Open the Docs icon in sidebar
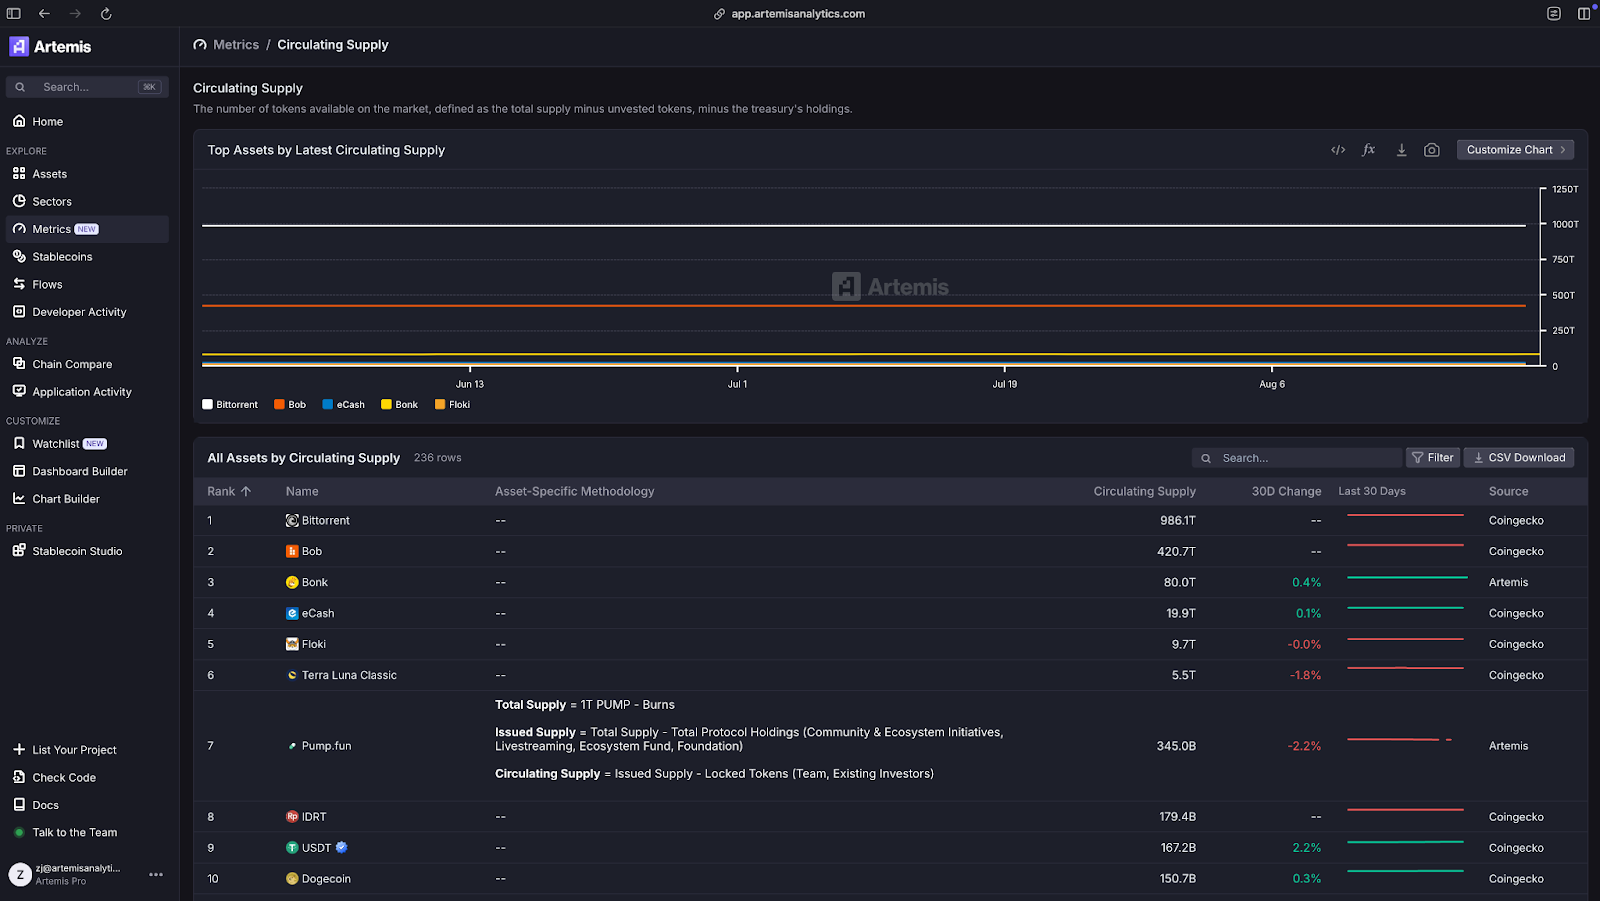Viewport: 1600px width, 901px height. click(x=19, y=804)
